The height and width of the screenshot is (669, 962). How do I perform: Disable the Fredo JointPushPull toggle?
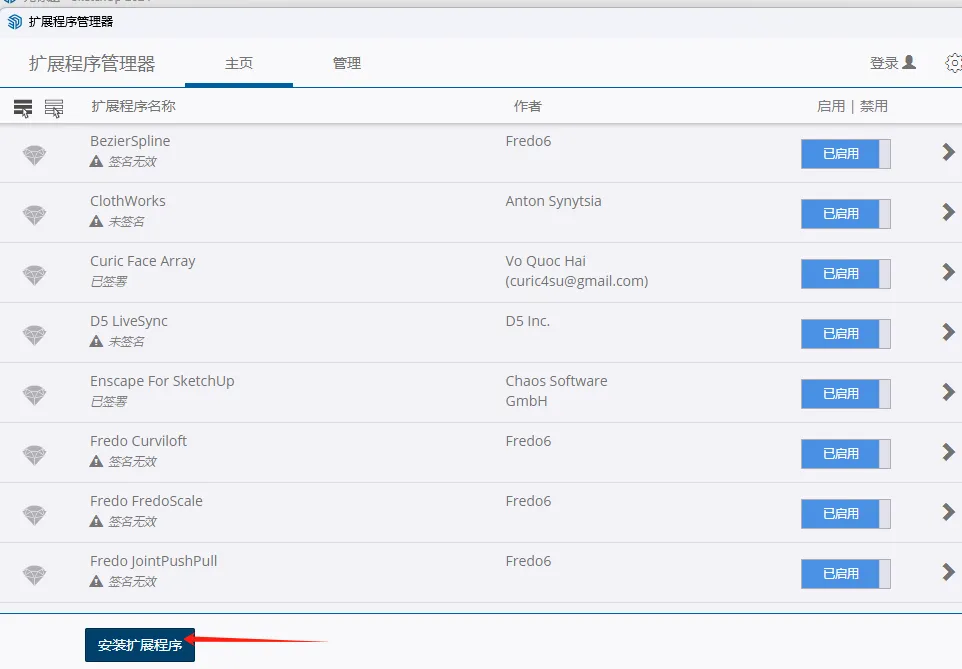click(x=846, y=574)
